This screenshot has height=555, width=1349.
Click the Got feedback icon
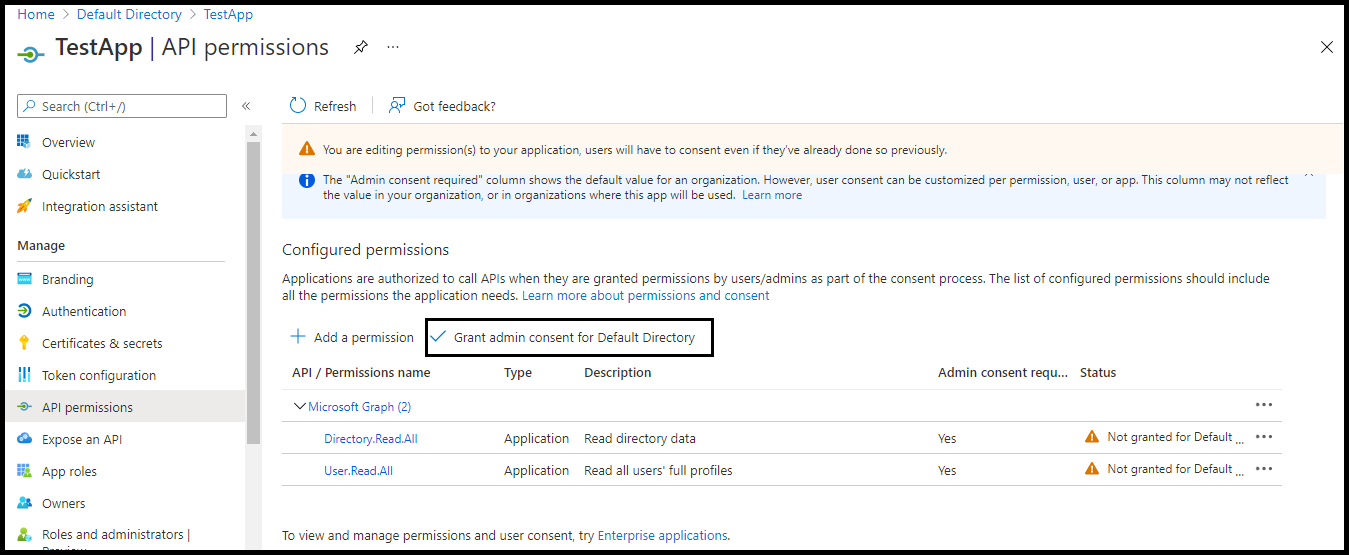pos(397,106)
